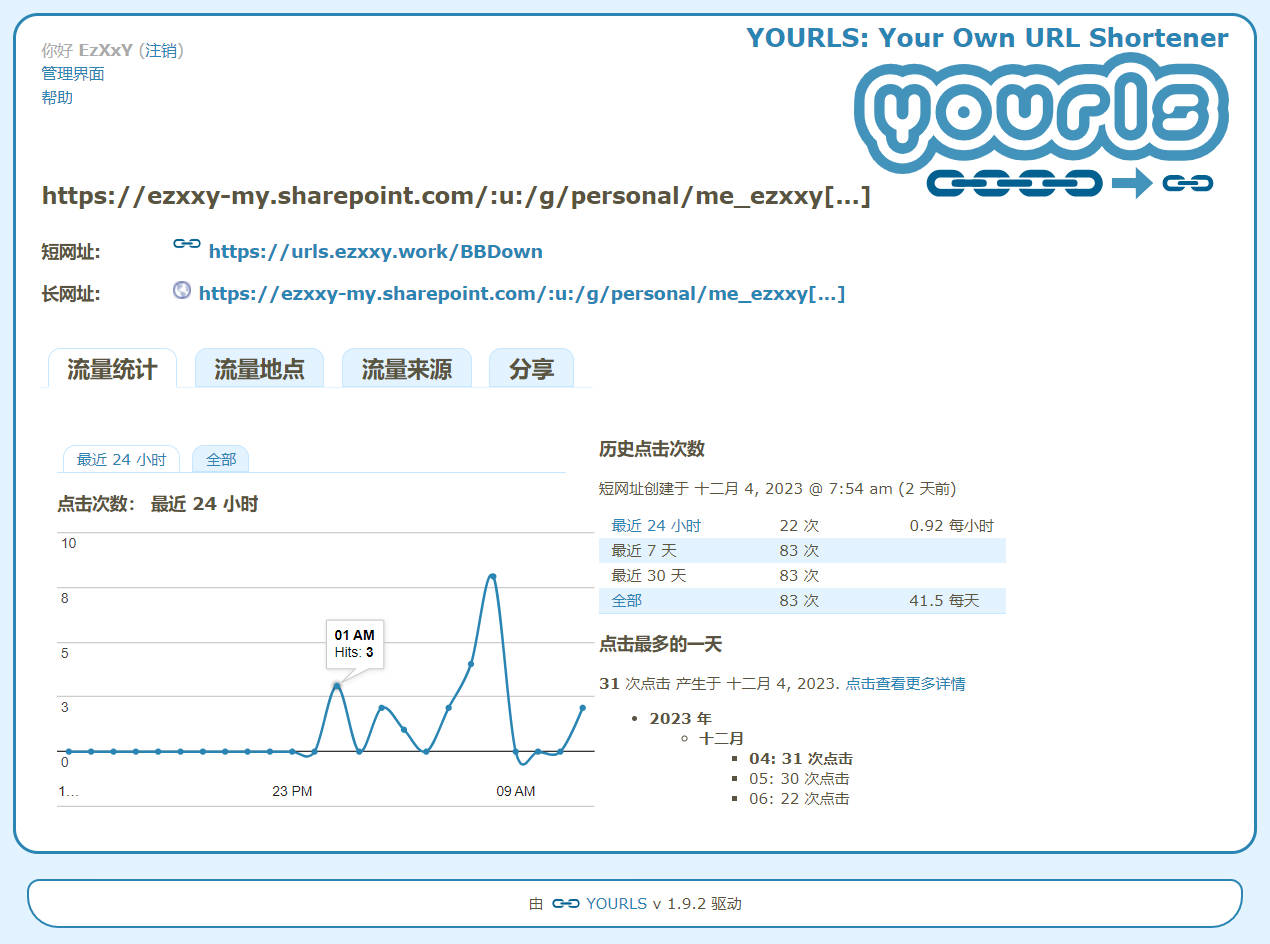Click the 全部 link in stats table
This screenshot has width=1270, height=944.
pos(627,601)
